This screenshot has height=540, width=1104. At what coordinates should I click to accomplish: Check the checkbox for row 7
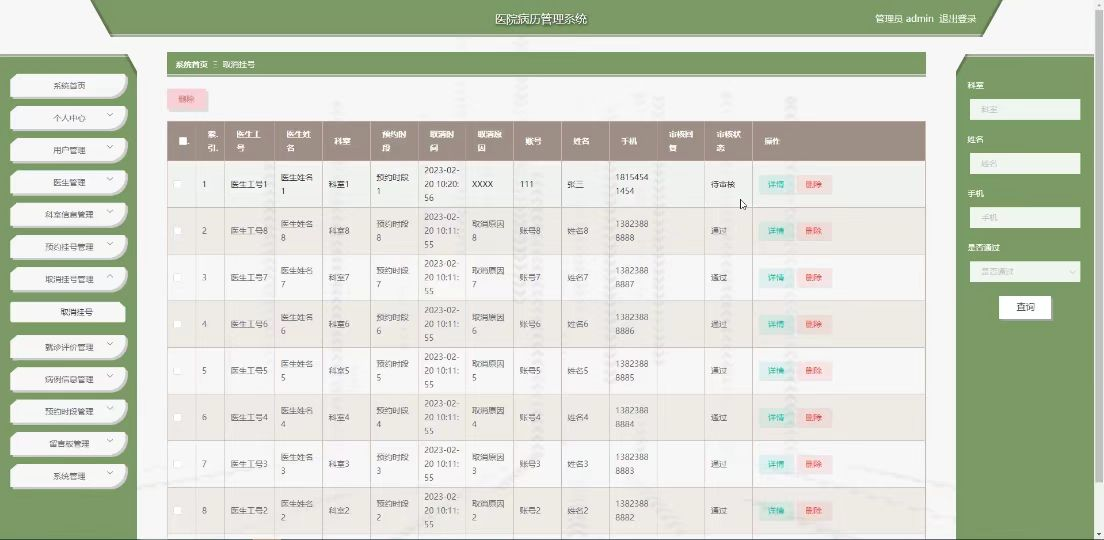[177, 464]
